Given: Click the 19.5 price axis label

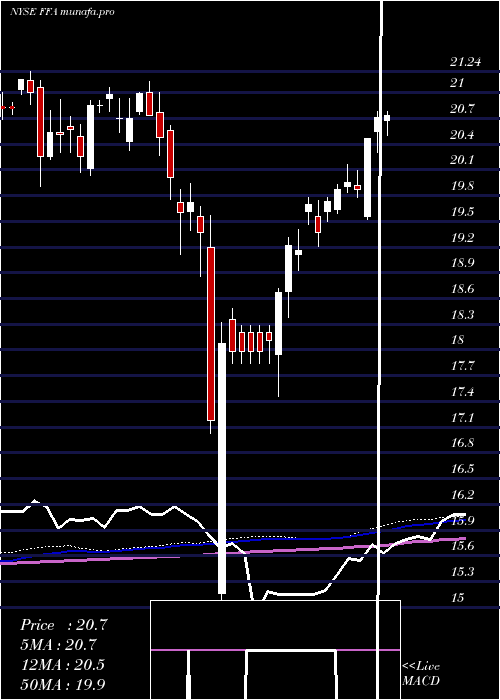Looking at the screenshot, I should [462, 212].
